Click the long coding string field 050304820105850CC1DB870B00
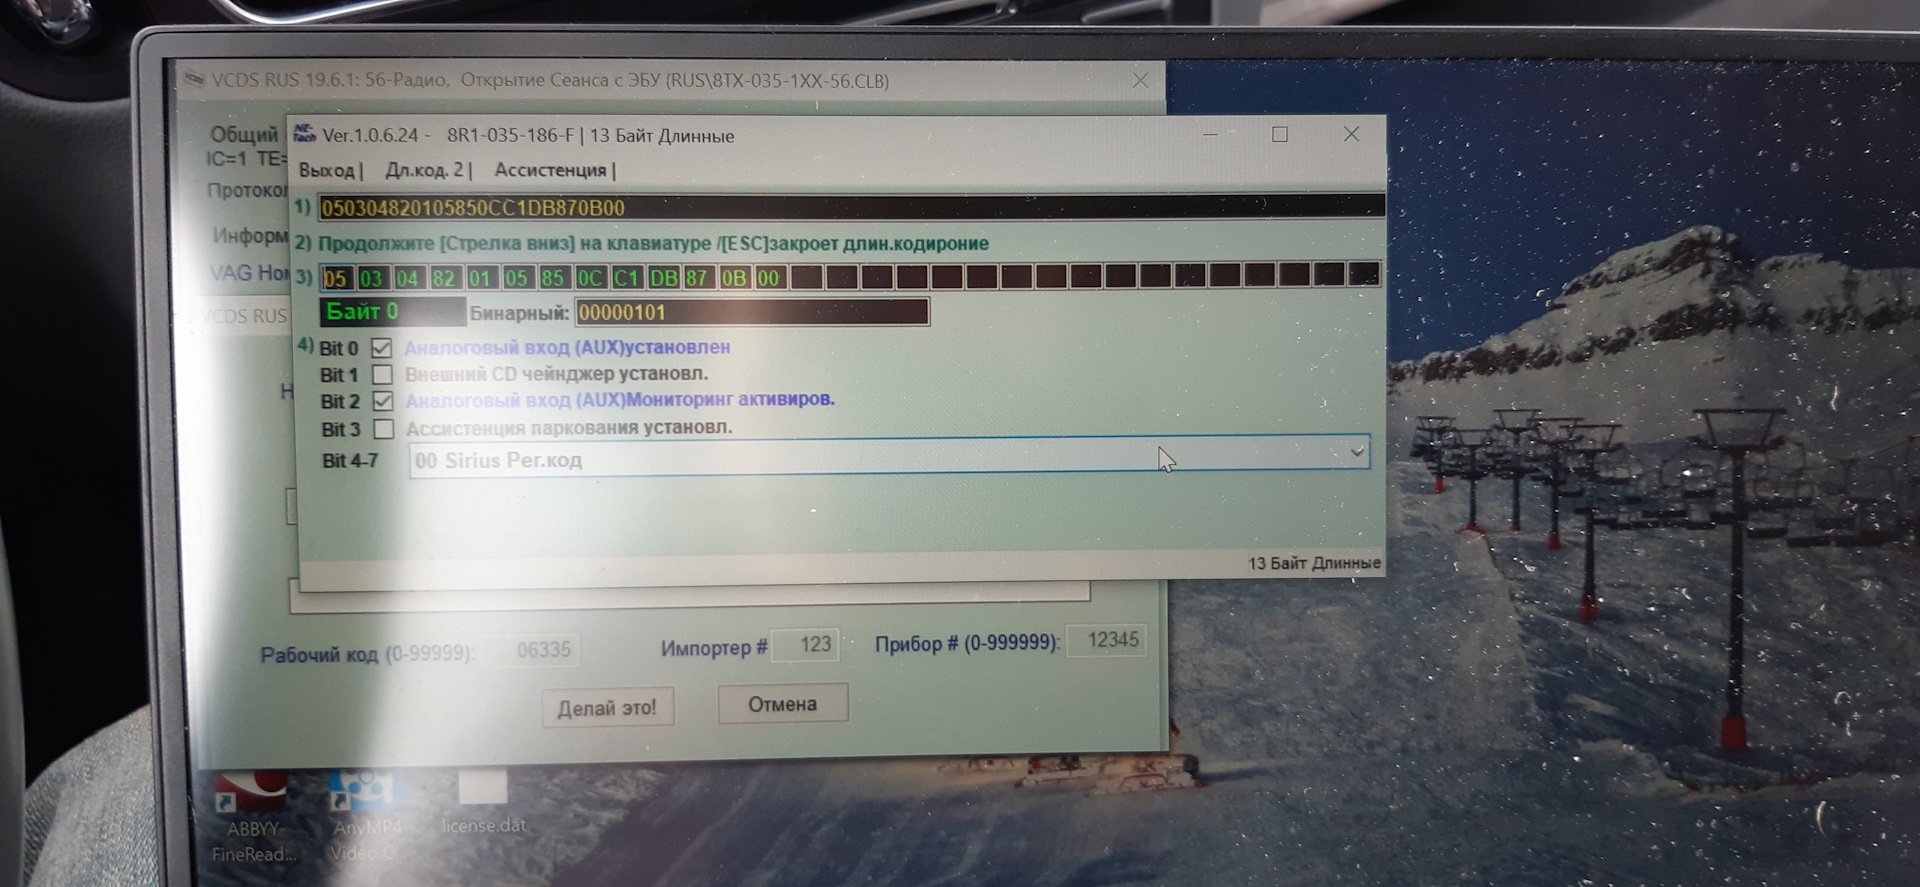The height and width of the screenshot is (887, 1920). [x=851, y=207]
